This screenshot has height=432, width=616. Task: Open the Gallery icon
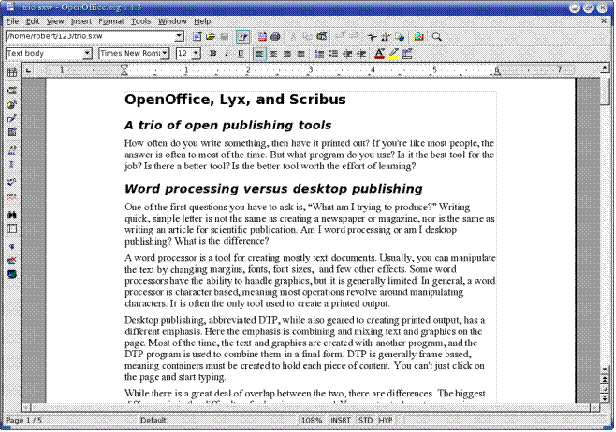pyautogui.click(x=419, y=37)
